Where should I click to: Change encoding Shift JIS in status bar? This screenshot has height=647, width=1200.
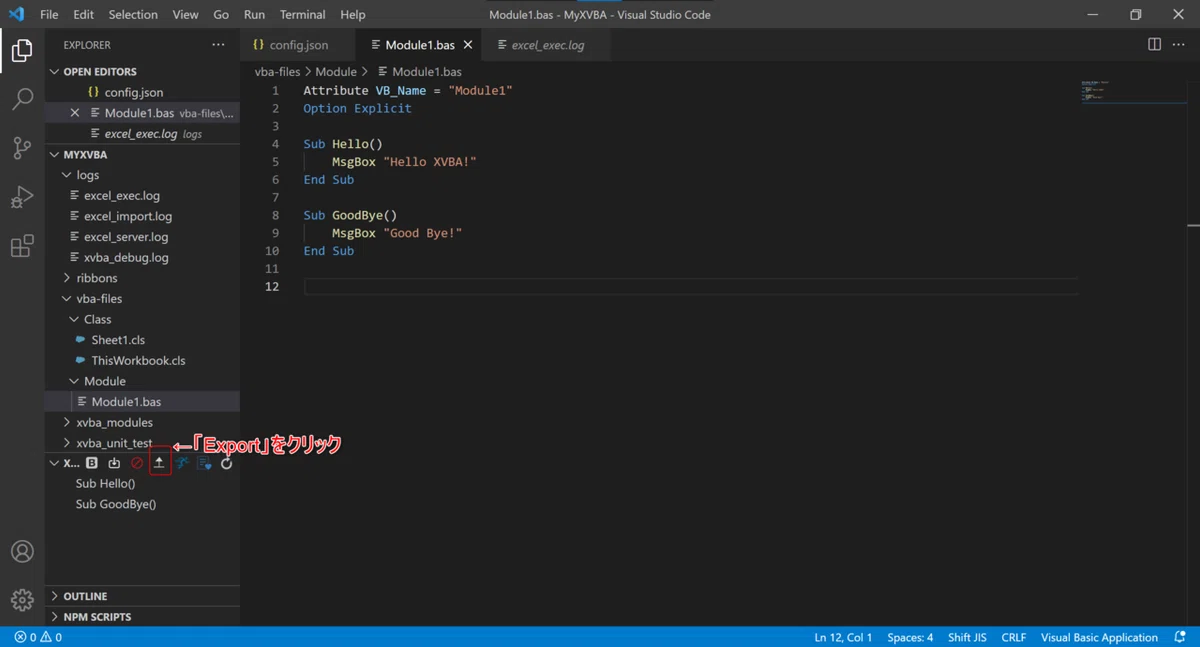[x=967, y=637]
